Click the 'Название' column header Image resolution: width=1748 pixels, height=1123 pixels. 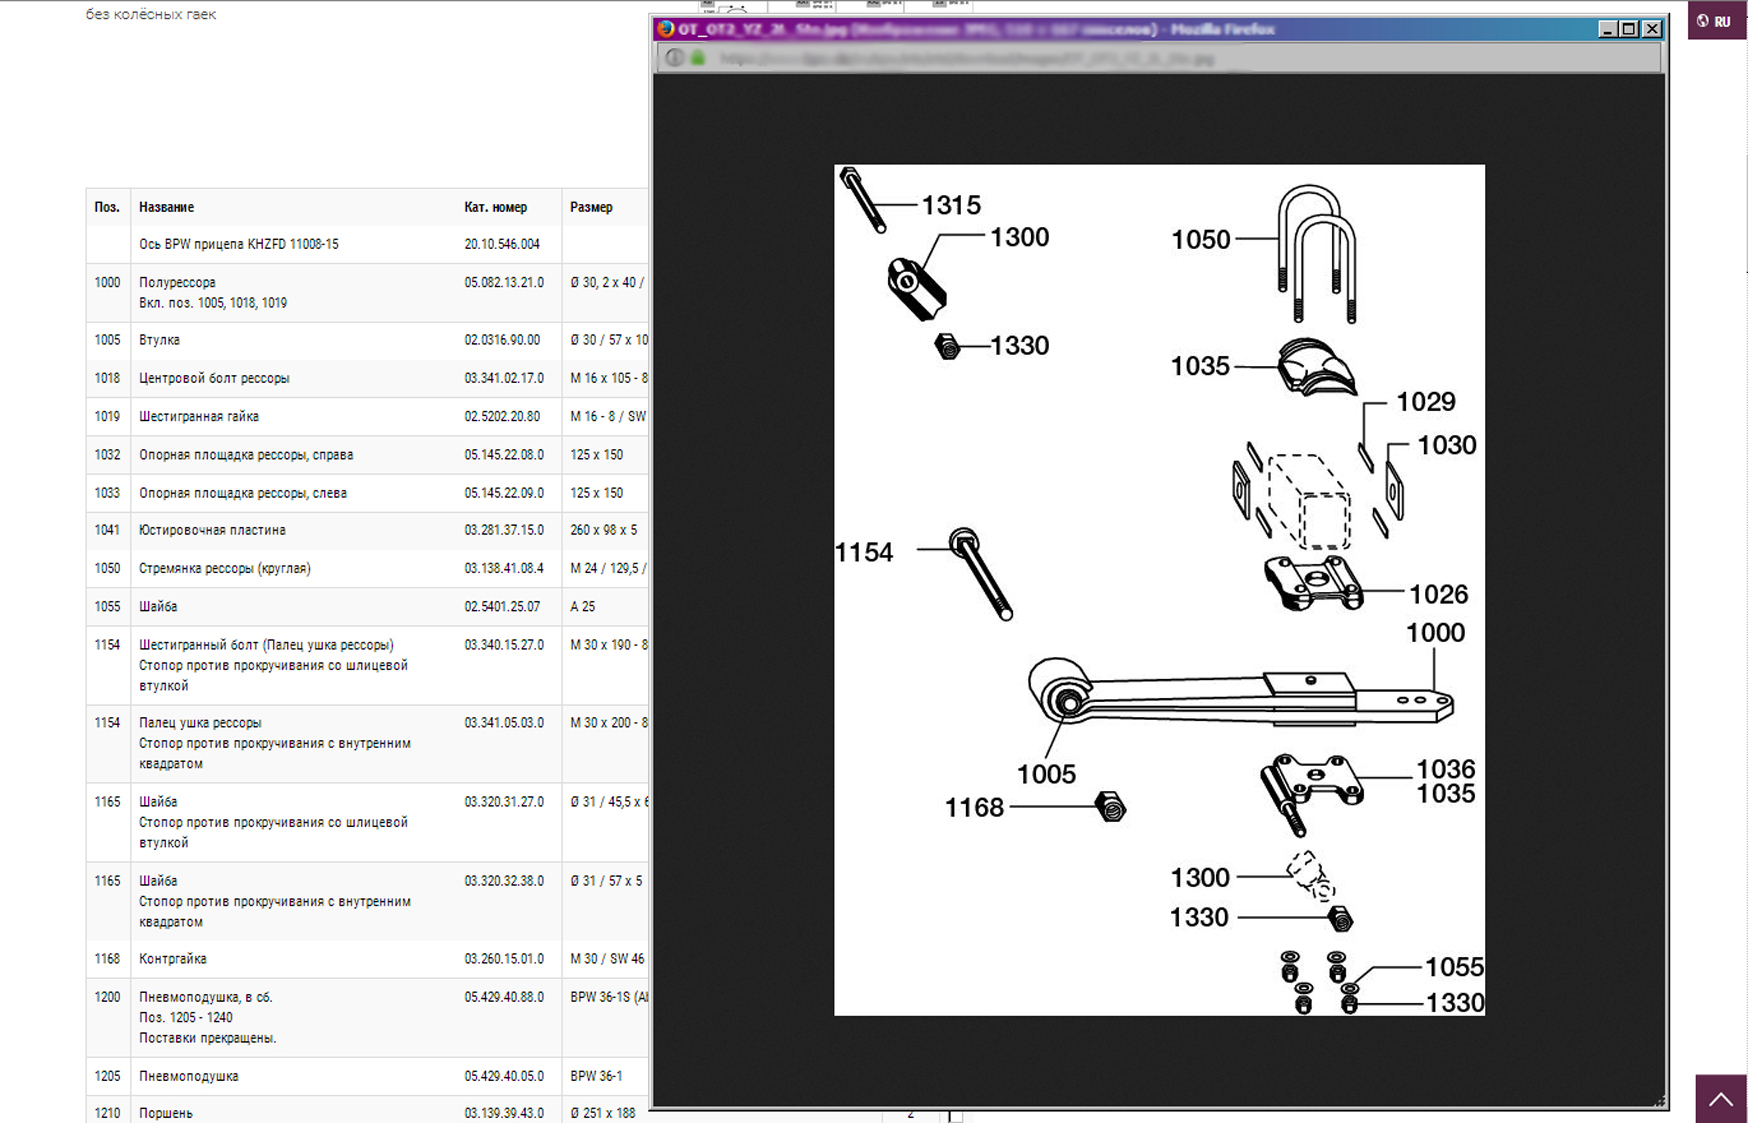tap(166, 207)
